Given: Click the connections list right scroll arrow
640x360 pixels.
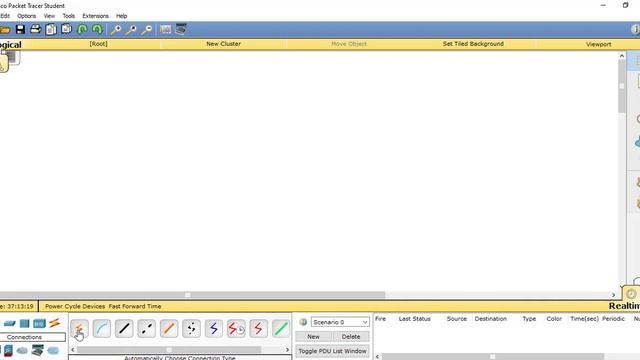Looking at the screenshot, I should 287,350.
